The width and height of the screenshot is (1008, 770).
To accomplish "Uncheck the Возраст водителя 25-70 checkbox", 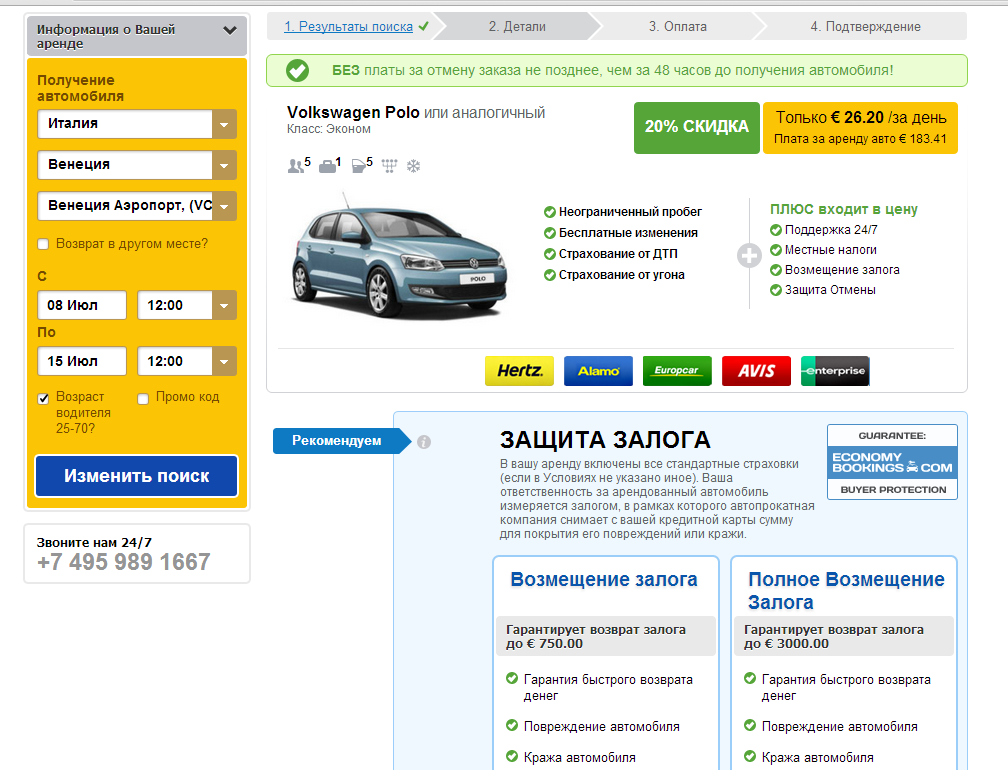I will point(43,398).
